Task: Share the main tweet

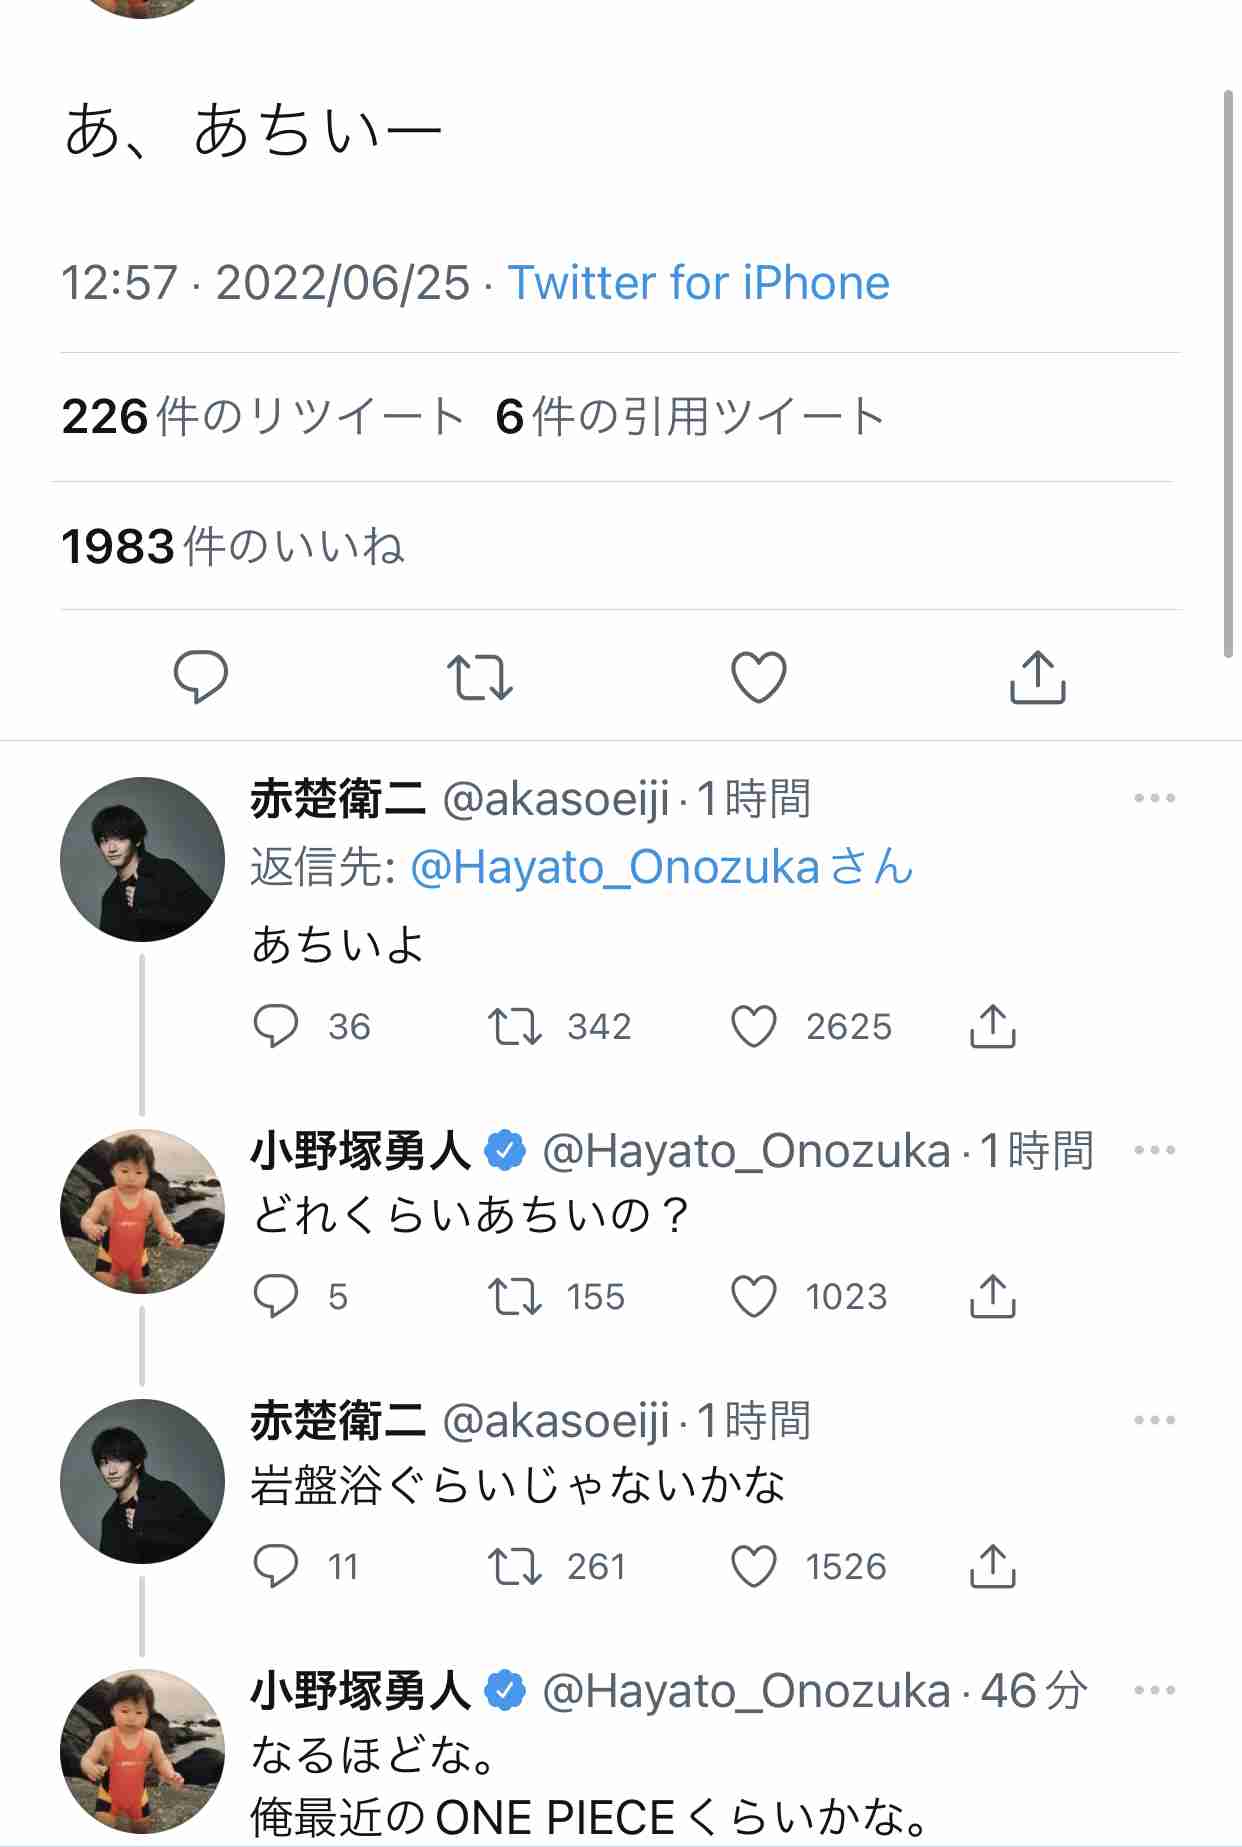Action: click(1037, 677)
